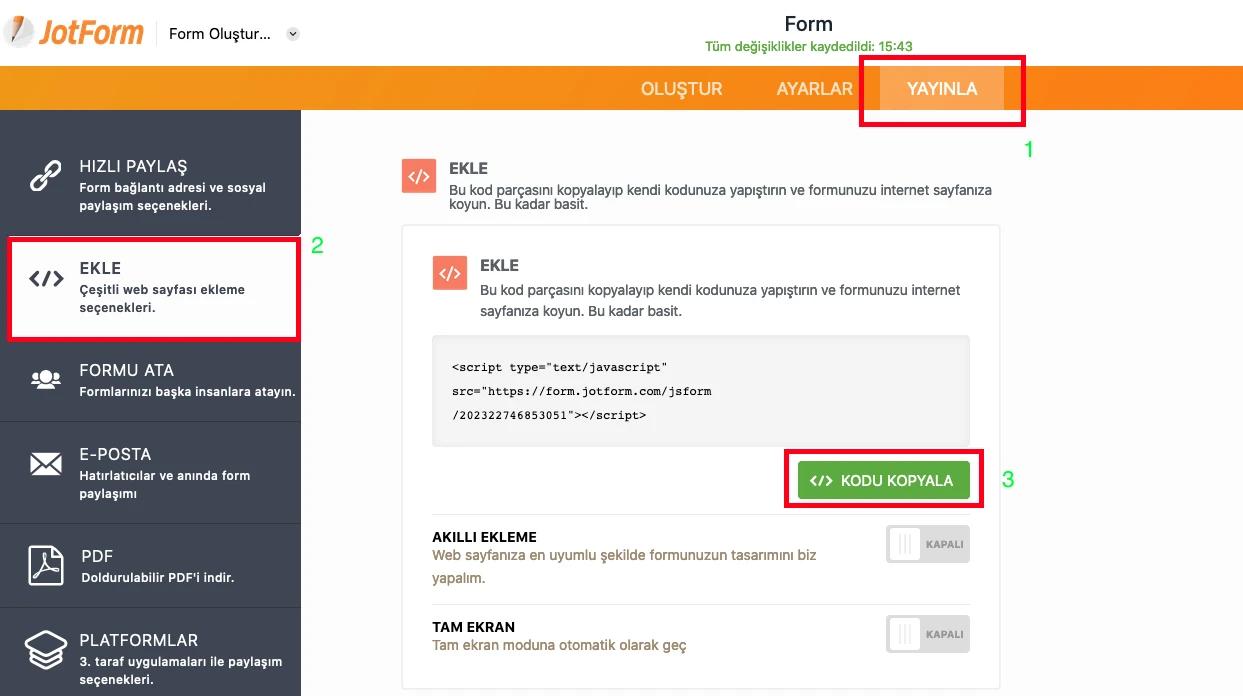Click the code brackets icon in the sidebar

click(46, 279)
